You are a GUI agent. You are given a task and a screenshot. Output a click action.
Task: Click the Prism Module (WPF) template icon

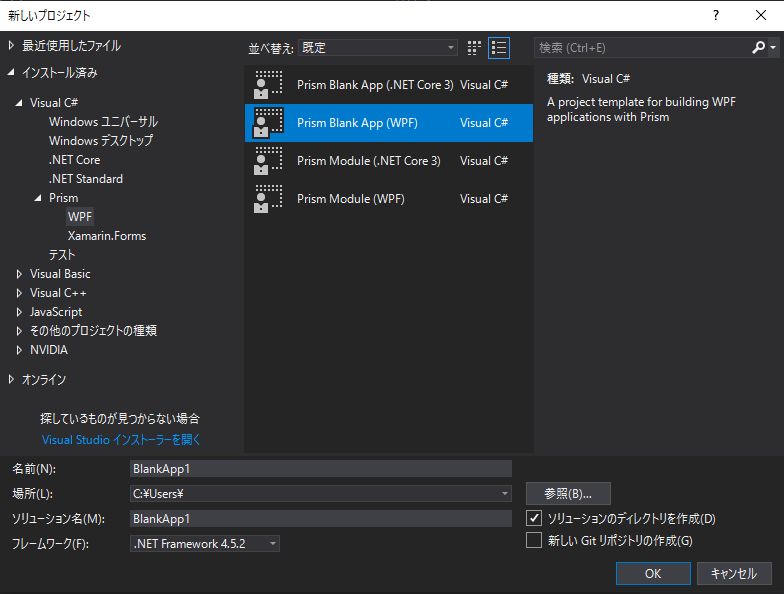(268, 198)
